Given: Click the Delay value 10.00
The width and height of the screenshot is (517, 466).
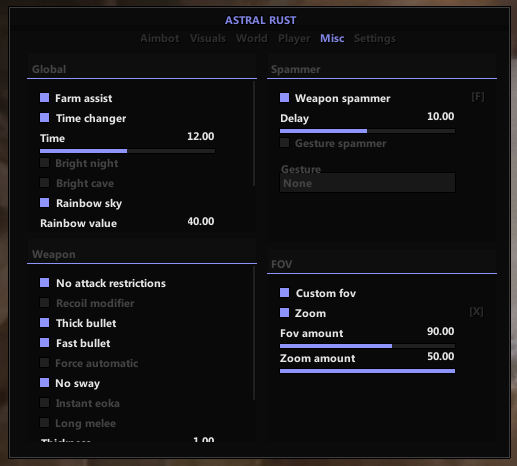Looking at the screenshot, I should [x=441, y=116].
